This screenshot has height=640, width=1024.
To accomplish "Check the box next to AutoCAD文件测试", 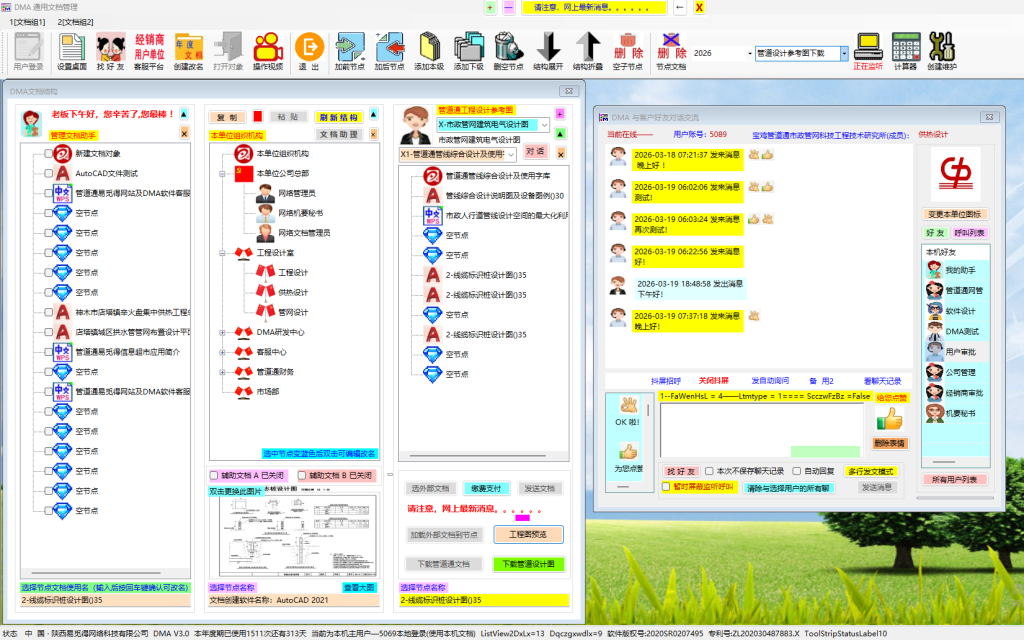I will click(48, 173).
